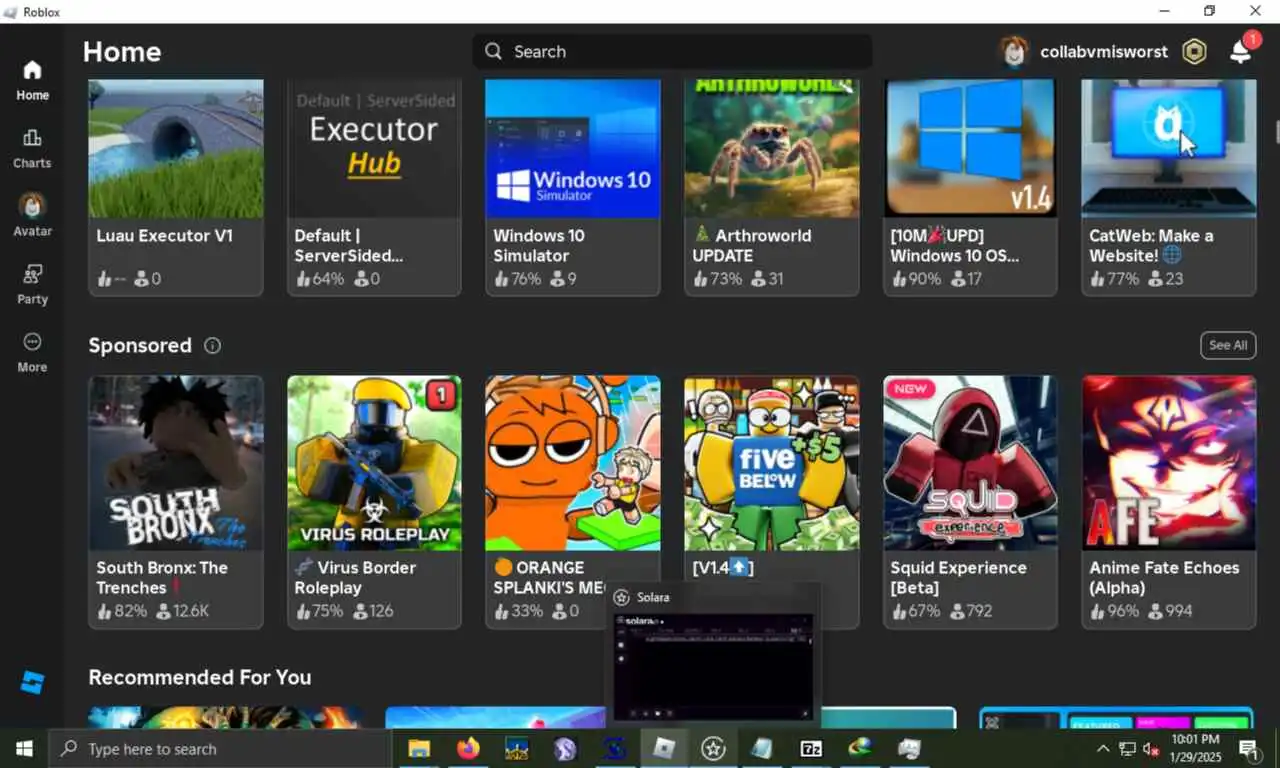The width and height of the screenshot is (1280, 768).
Task: Open the Avatar page in the sidebar
Action: pos(32,215)
